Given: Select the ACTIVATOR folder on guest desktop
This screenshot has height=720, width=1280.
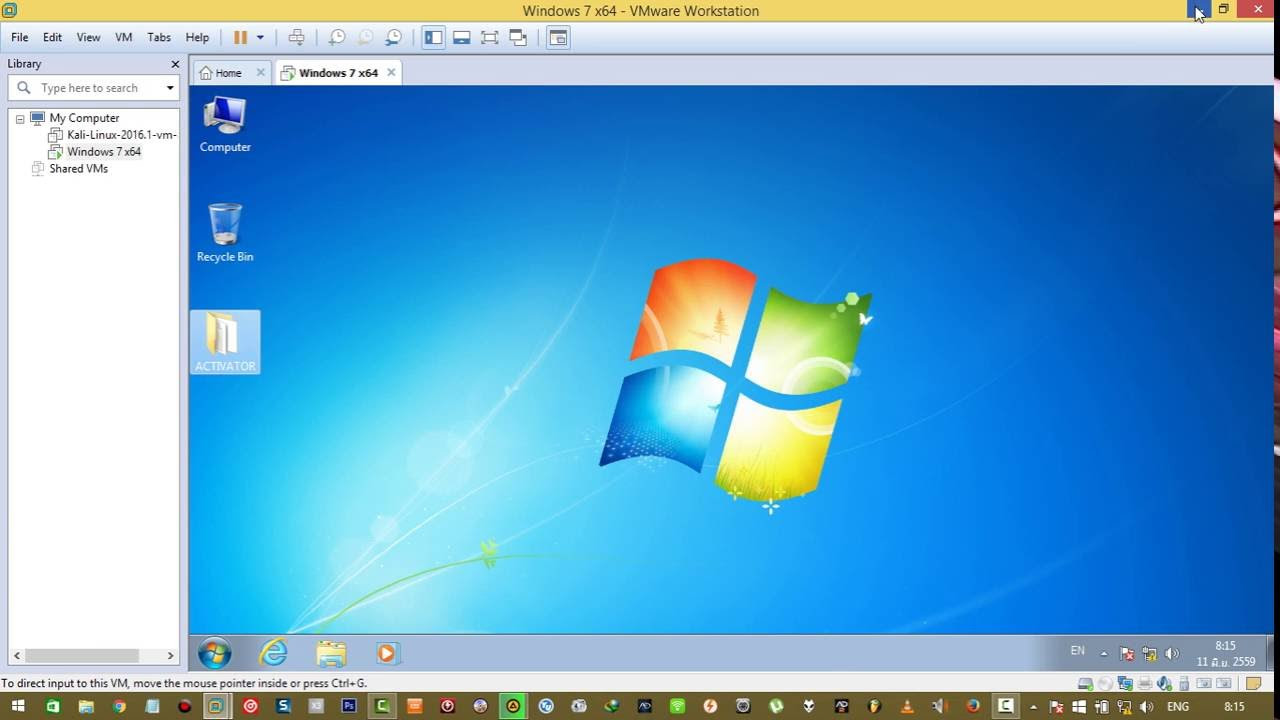Looking at the screenshot, I should pyautogui.click(x=225, y=342).
